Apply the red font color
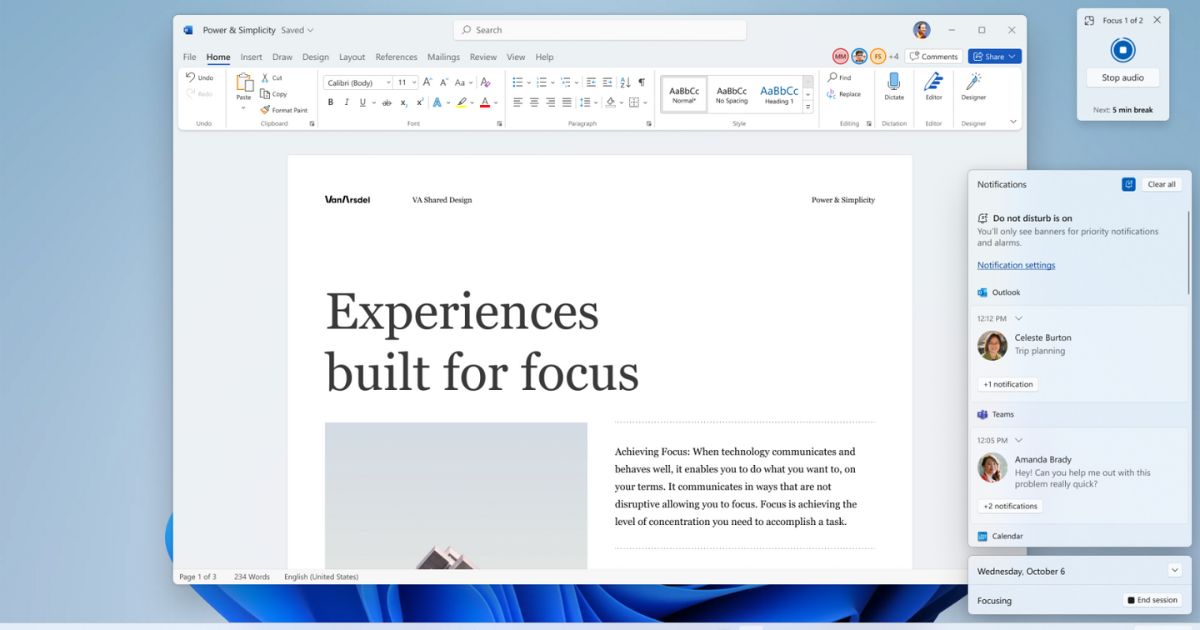The image size is (1200, 630). tap(485, 102)
